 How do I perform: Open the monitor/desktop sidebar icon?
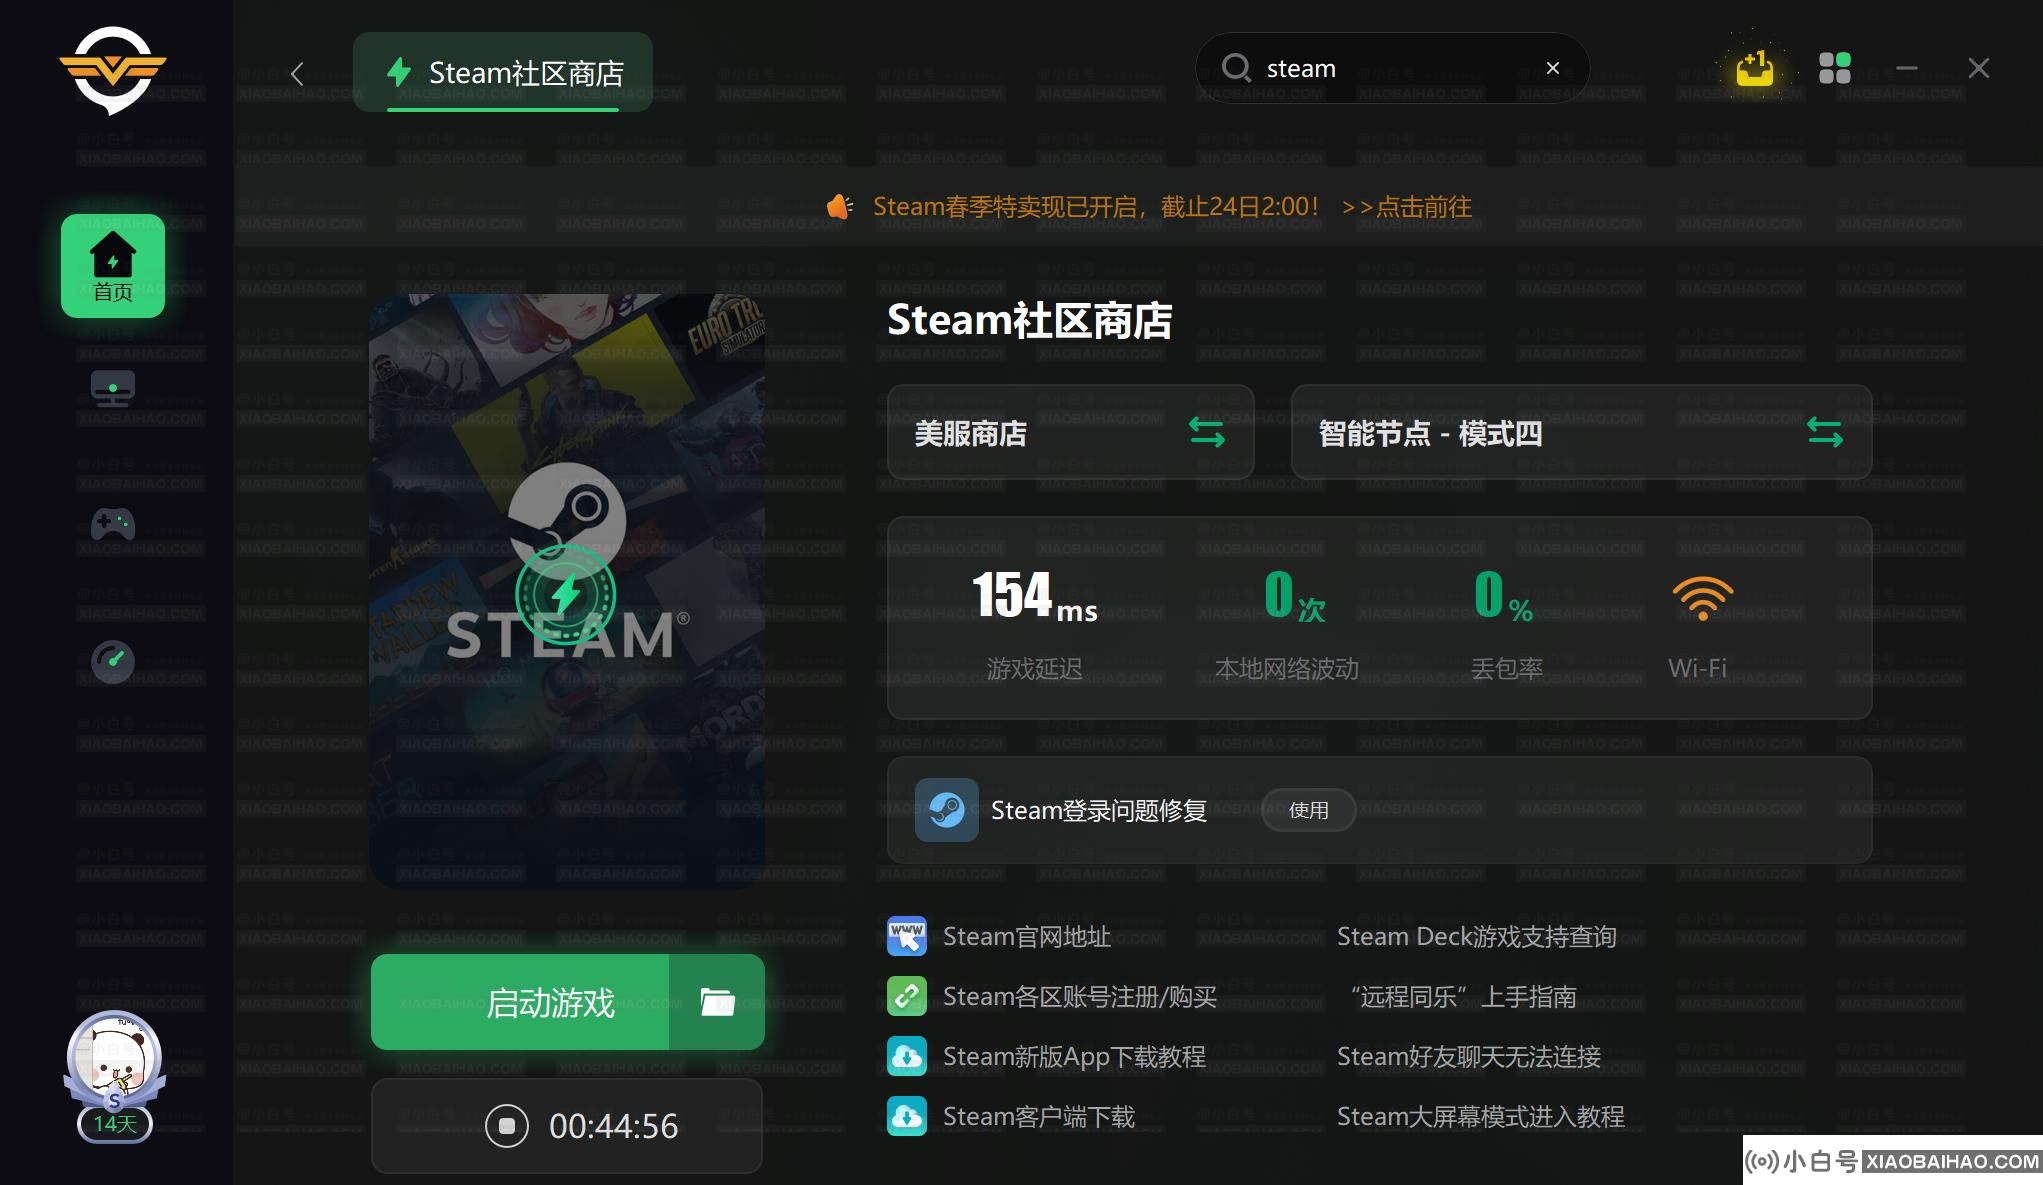click(113, 389)
